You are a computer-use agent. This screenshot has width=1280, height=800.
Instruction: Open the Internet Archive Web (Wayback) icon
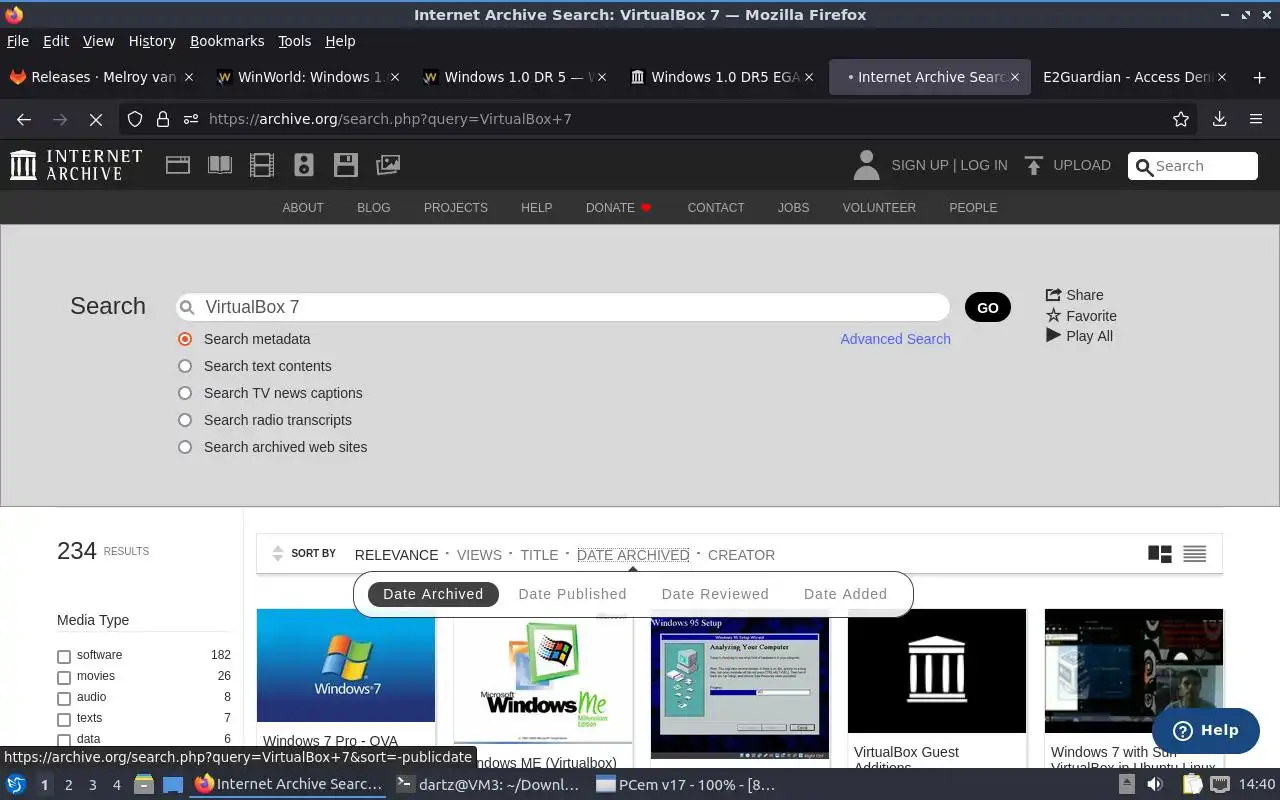point(178,165)
